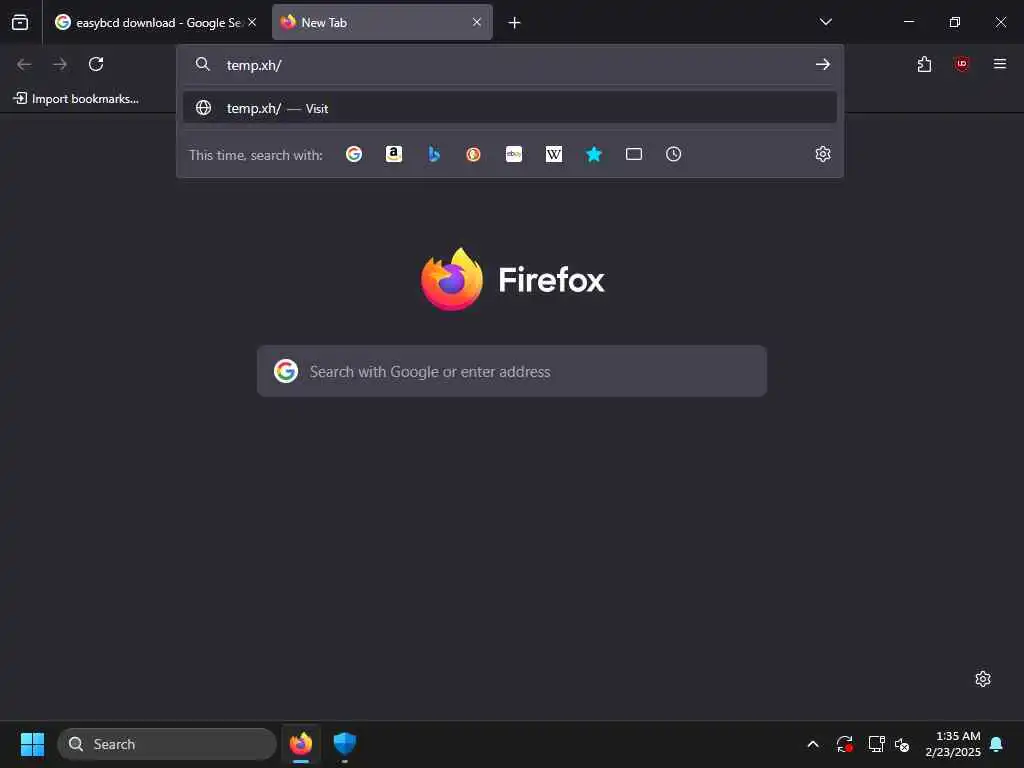
Task: Search this time with Google
Action: [354, 154]
